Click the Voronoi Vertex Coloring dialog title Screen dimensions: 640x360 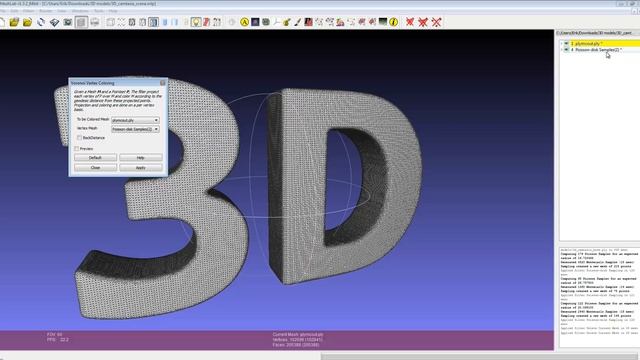pos(93,83)
